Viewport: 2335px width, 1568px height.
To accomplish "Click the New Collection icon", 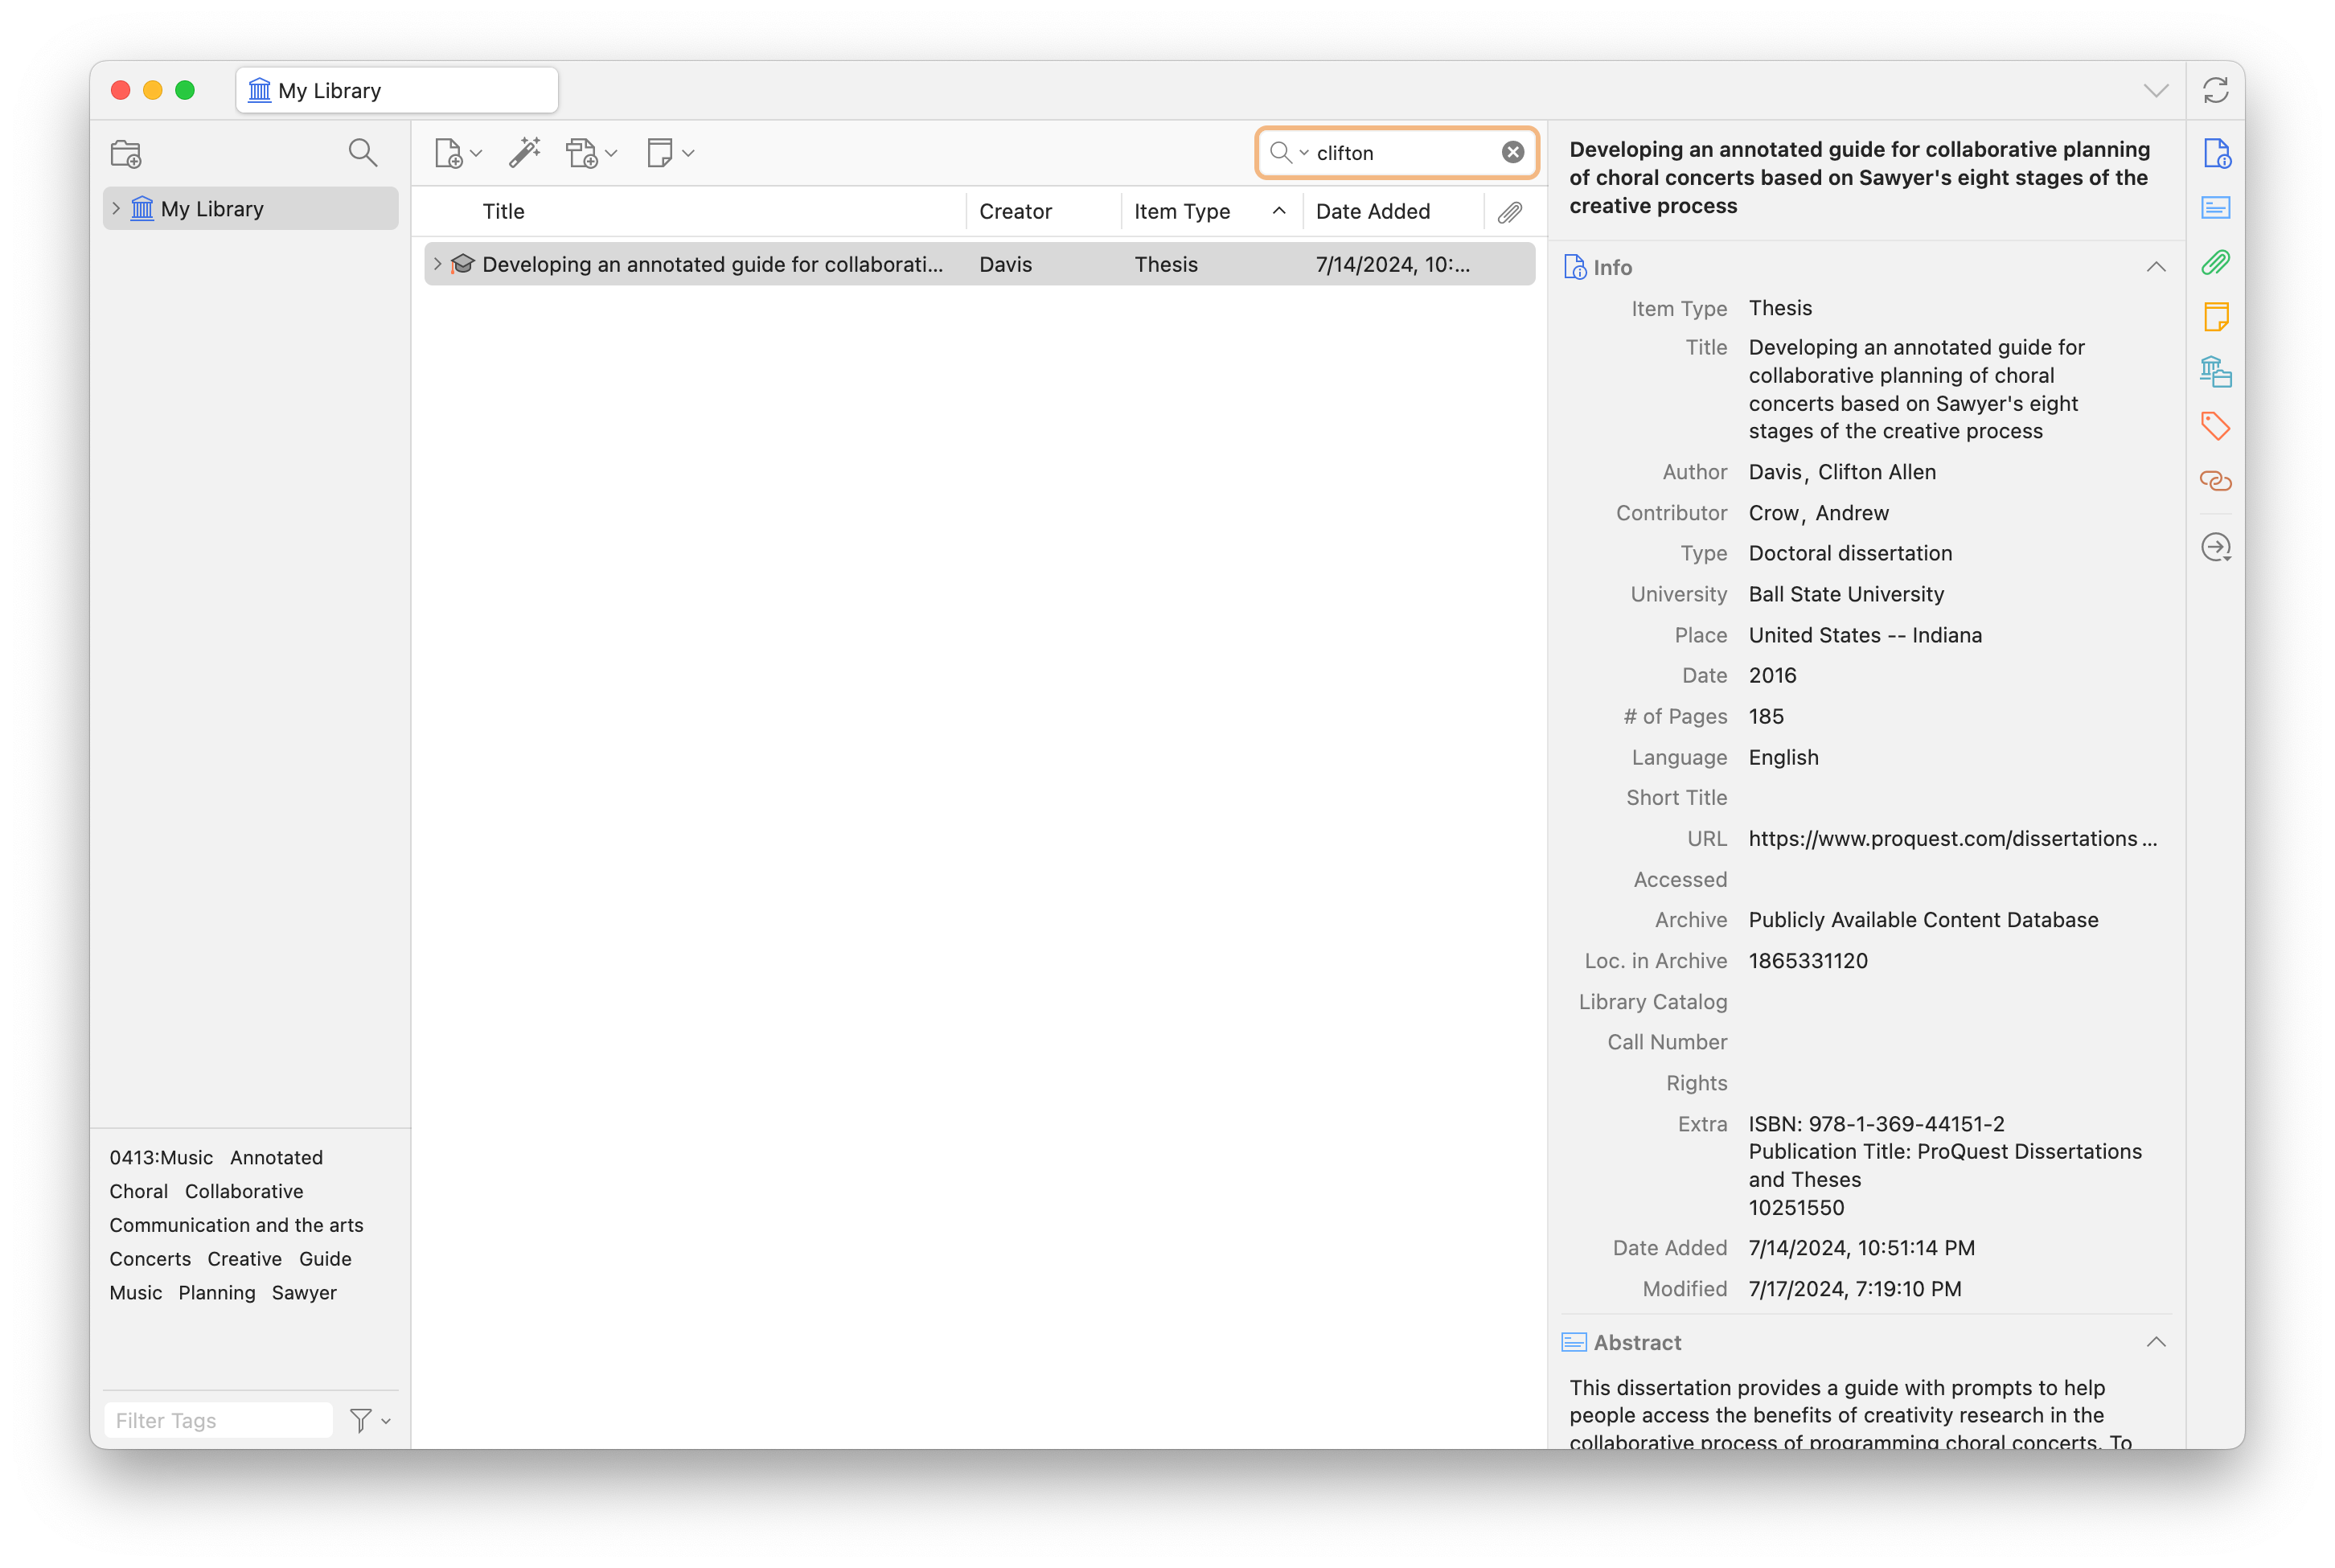I will [126, 154].
